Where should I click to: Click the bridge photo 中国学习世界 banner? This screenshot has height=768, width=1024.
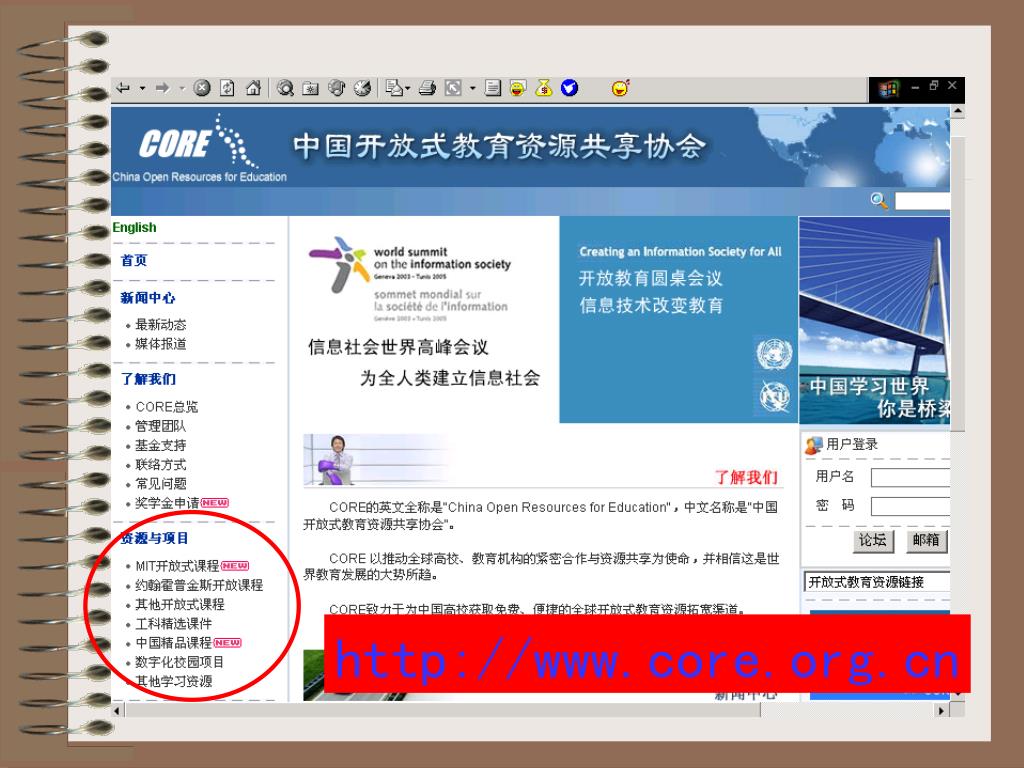click(874, 320)
